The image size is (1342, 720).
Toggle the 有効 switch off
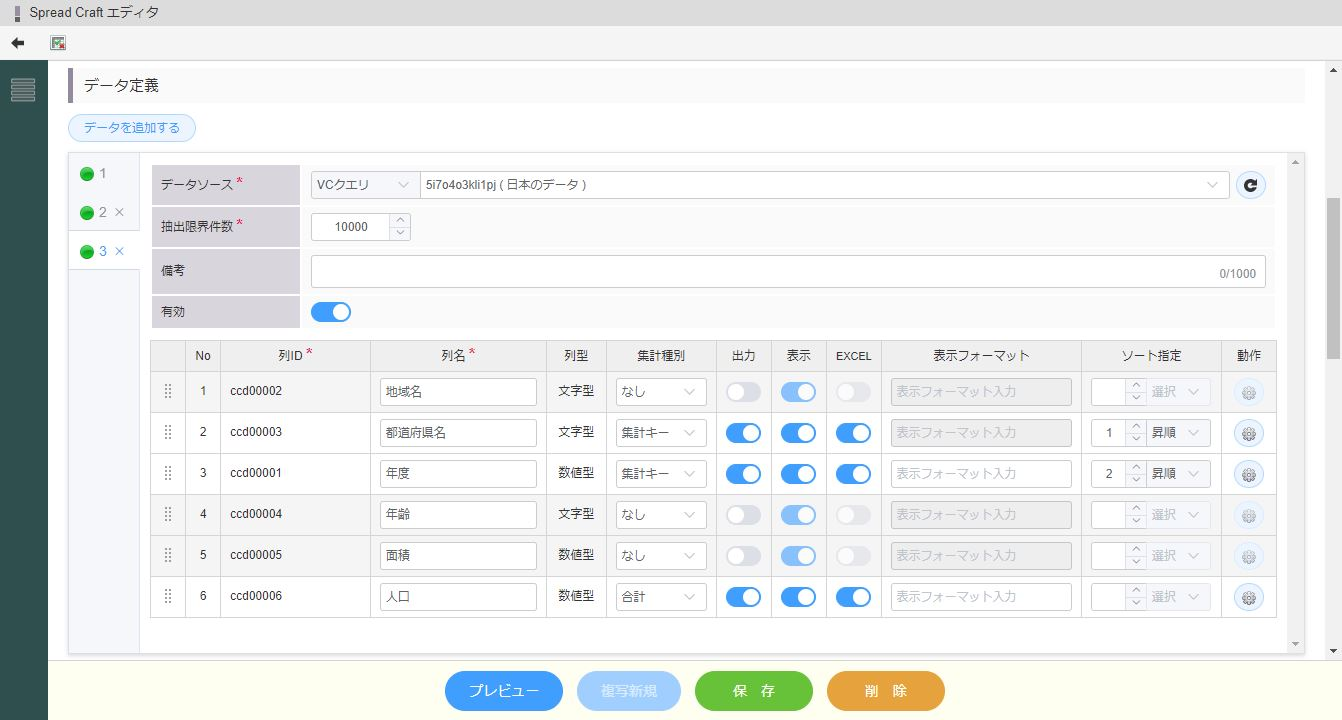point(331,312)
